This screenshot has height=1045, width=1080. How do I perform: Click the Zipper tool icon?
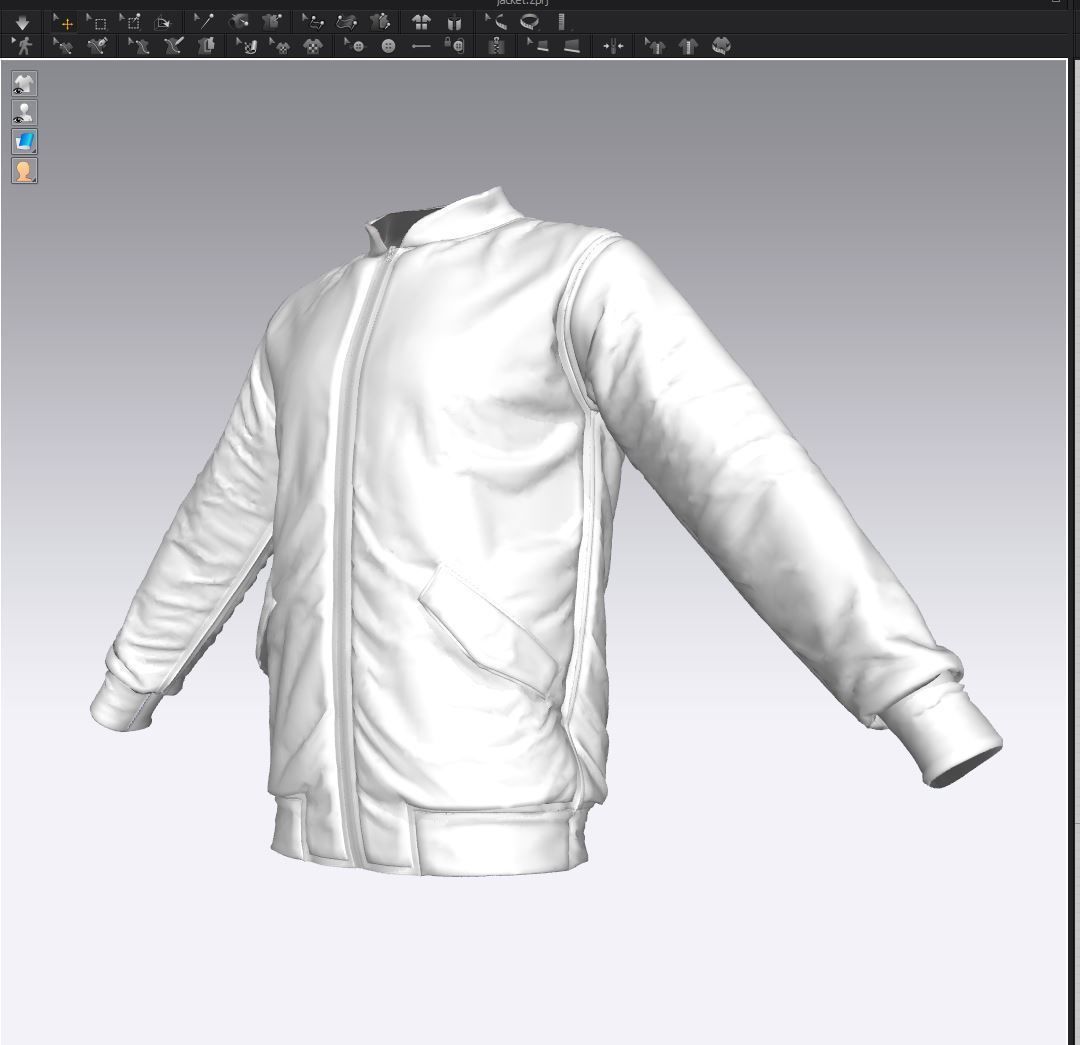[x=496, y=46]
